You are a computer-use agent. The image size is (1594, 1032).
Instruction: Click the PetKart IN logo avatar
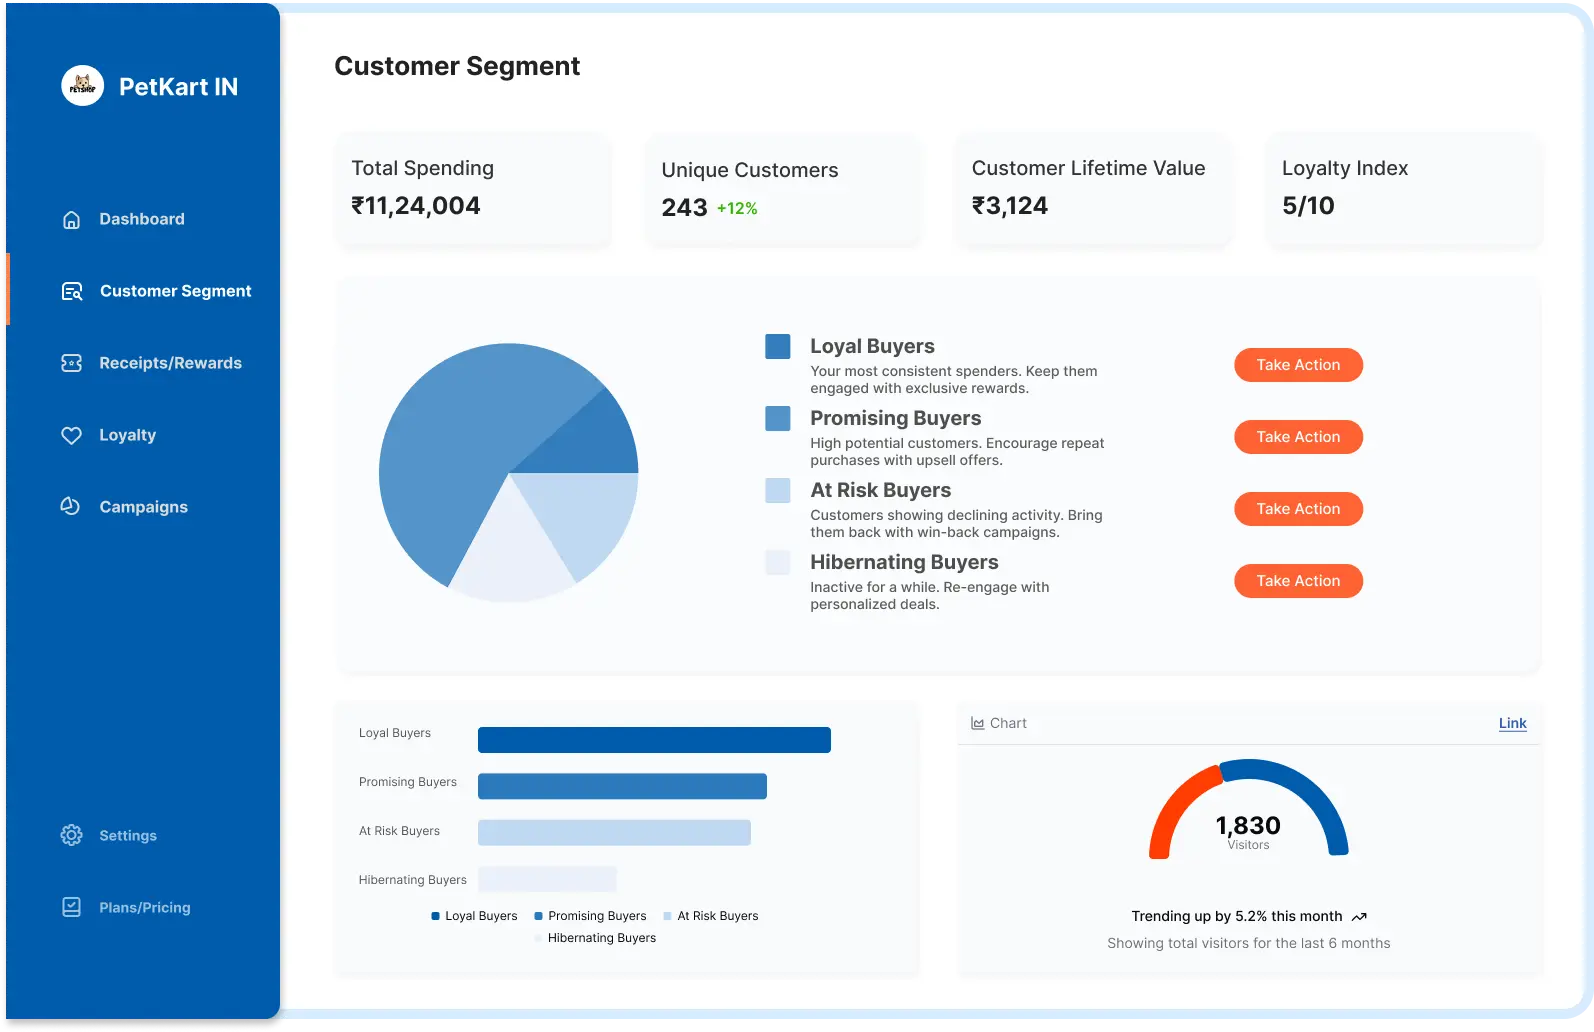coord(82,87)
